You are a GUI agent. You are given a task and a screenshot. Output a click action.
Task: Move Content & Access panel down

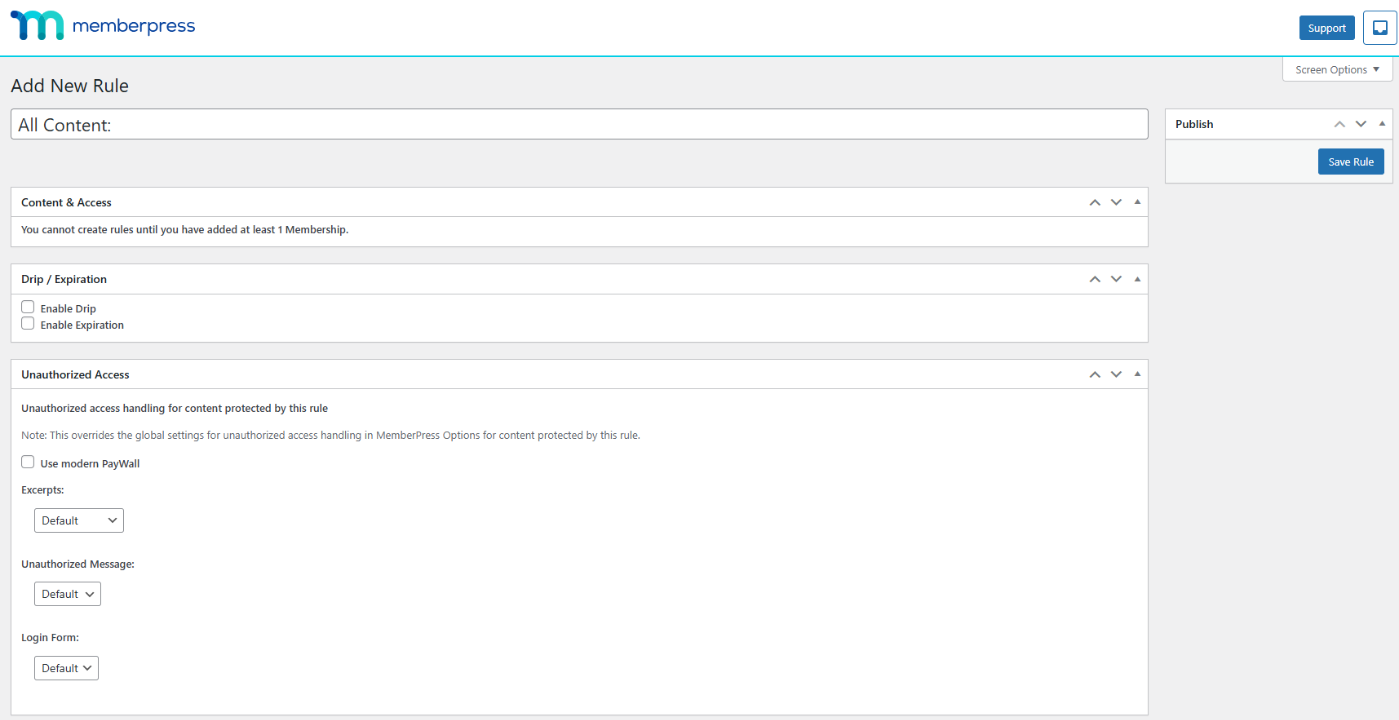1116,202
